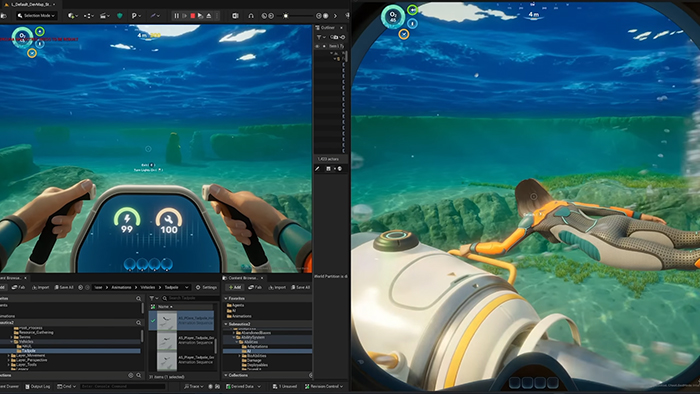
Task: Sort assets by Name column header
Action: pyautogui.click(x=165, y=307)
